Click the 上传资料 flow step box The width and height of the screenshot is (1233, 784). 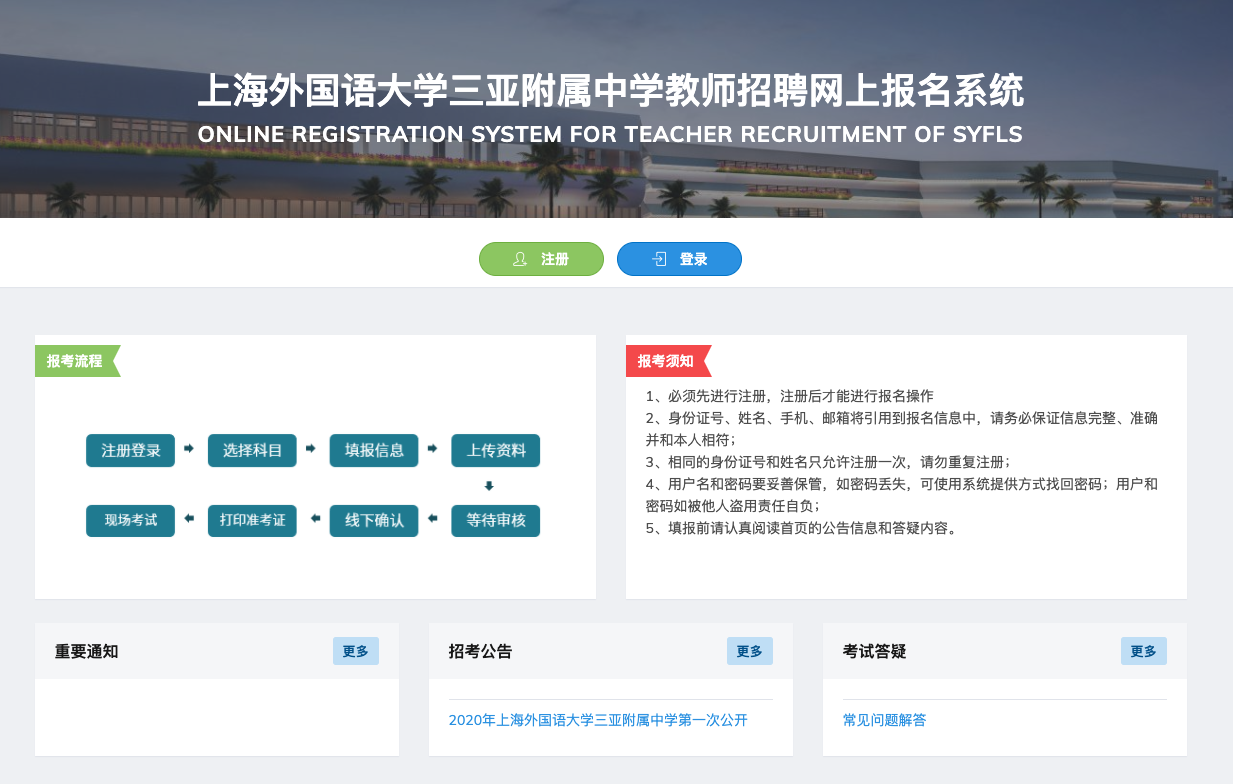tap(496, 450)
